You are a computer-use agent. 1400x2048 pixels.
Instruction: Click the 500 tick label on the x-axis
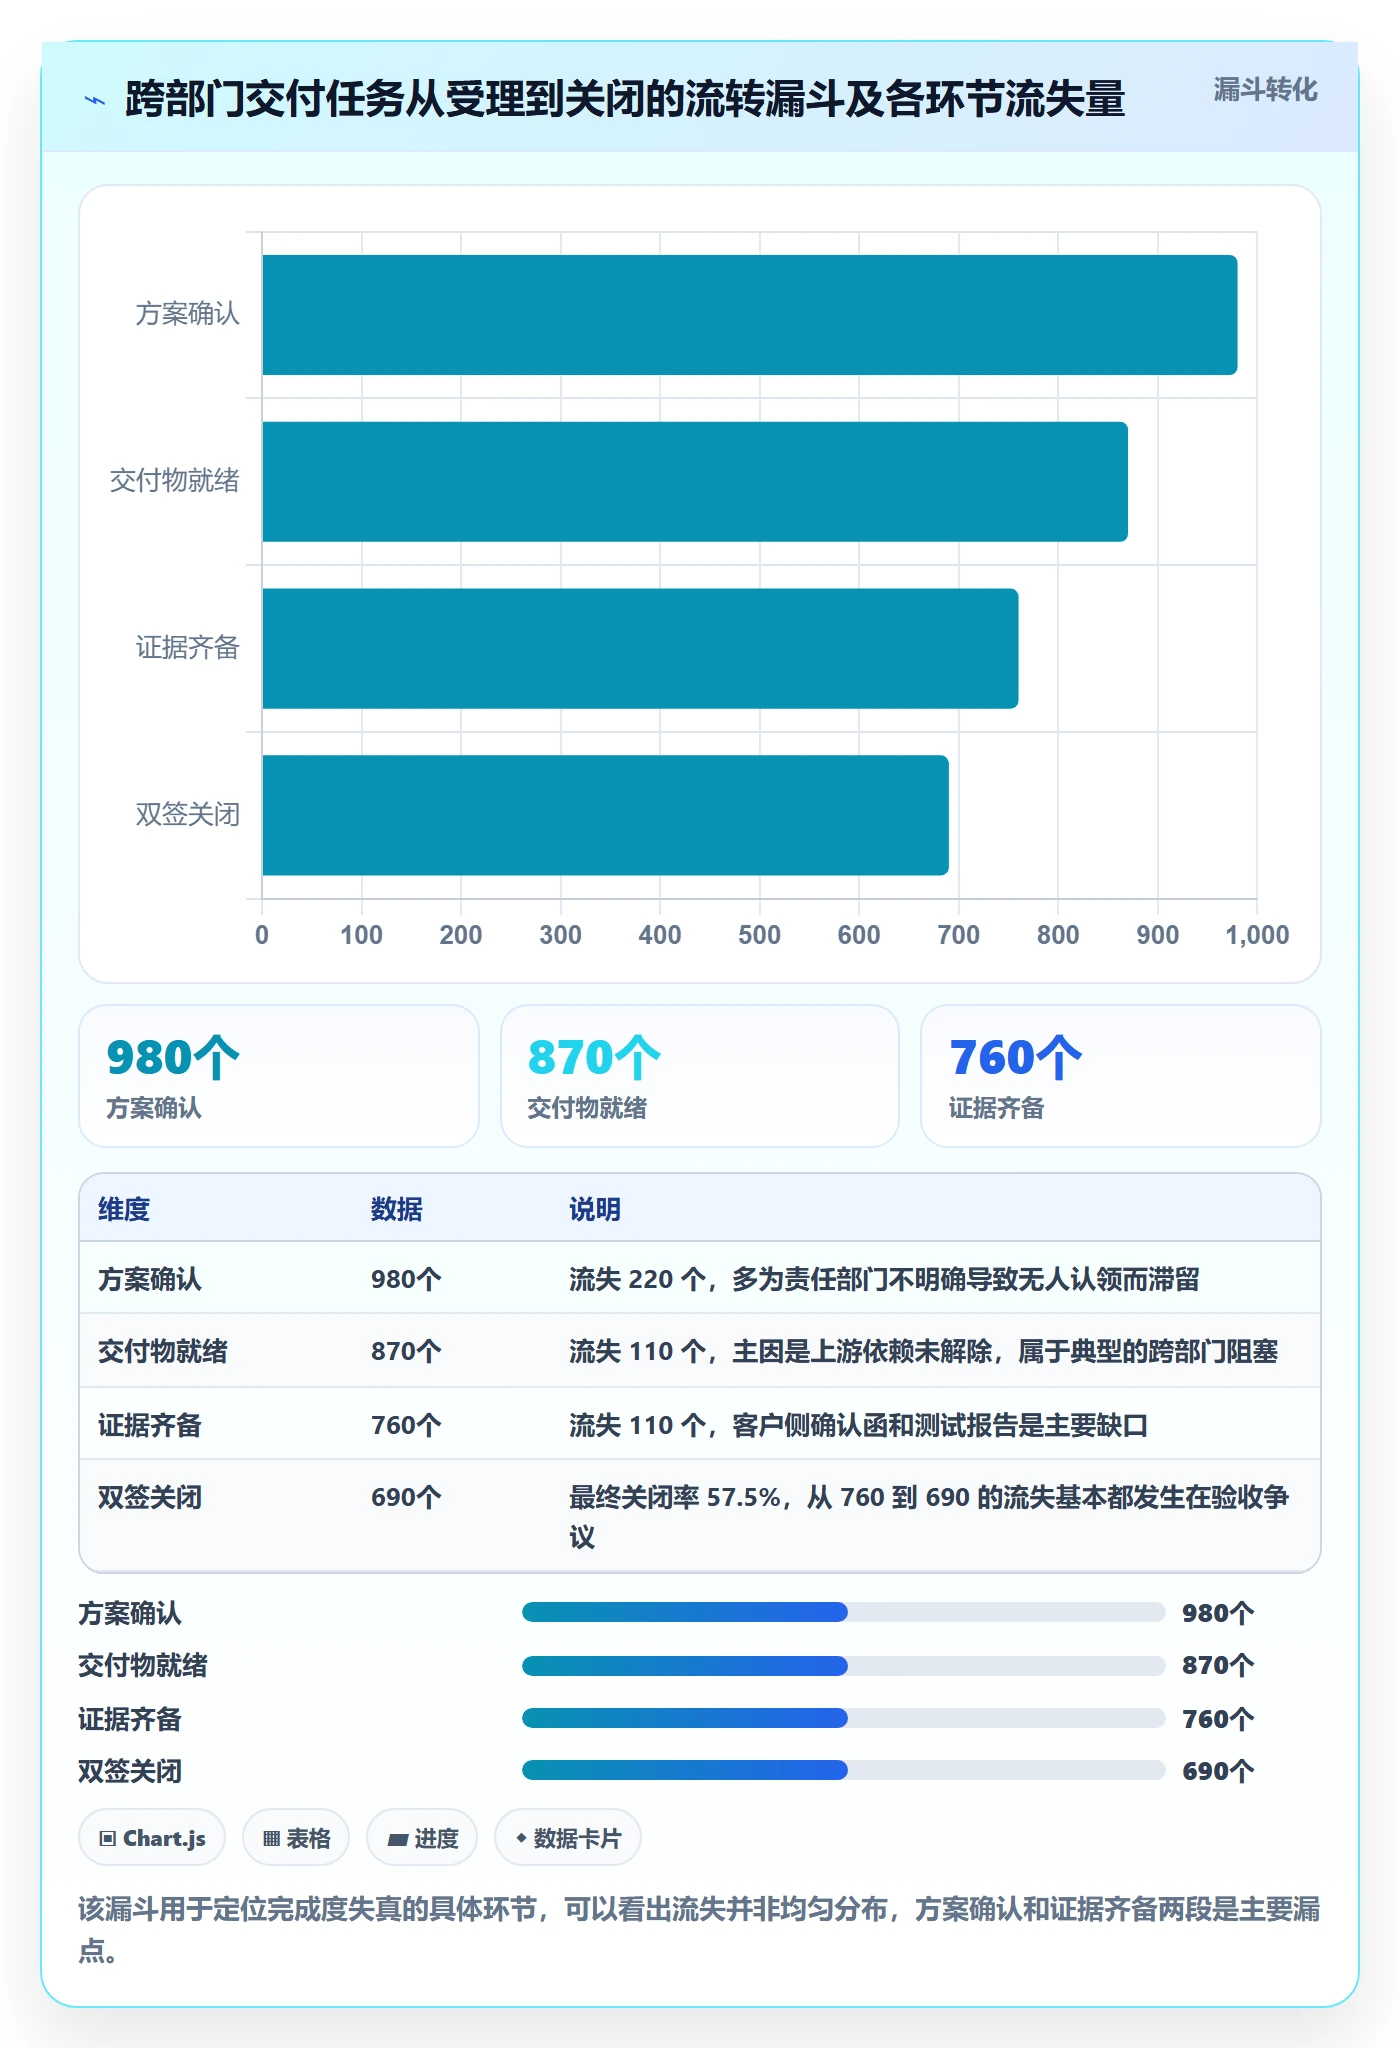tap(760, 935)
